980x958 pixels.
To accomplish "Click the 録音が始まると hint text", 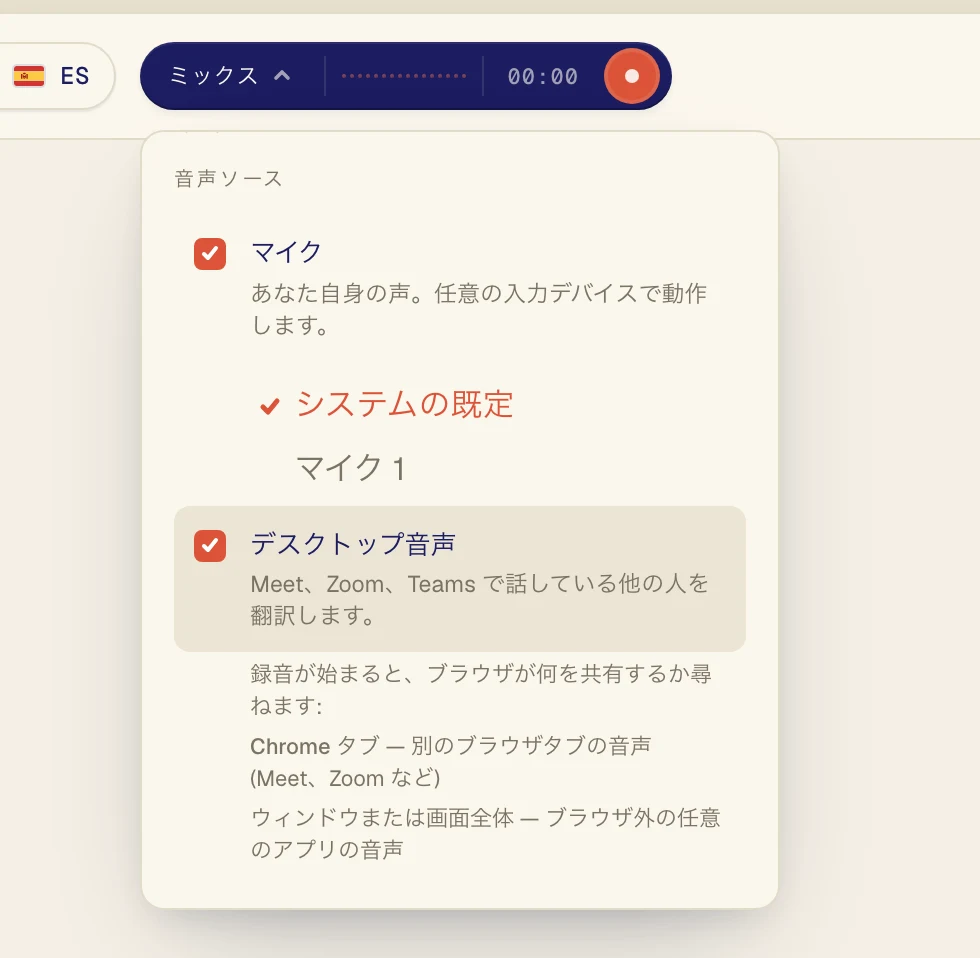I will [x=481, y=689].
